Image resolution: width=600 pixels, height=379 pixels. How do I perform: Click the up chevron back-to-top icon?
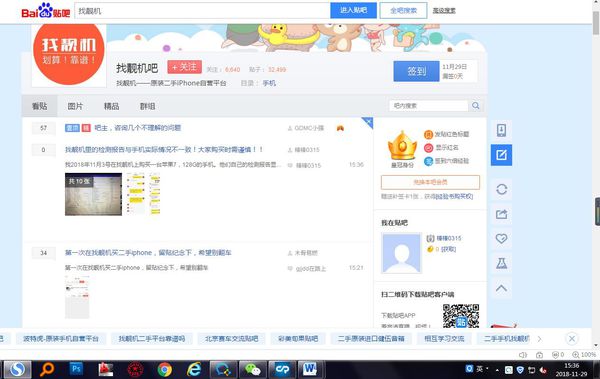pyautogui.click(x=501, y=288)
